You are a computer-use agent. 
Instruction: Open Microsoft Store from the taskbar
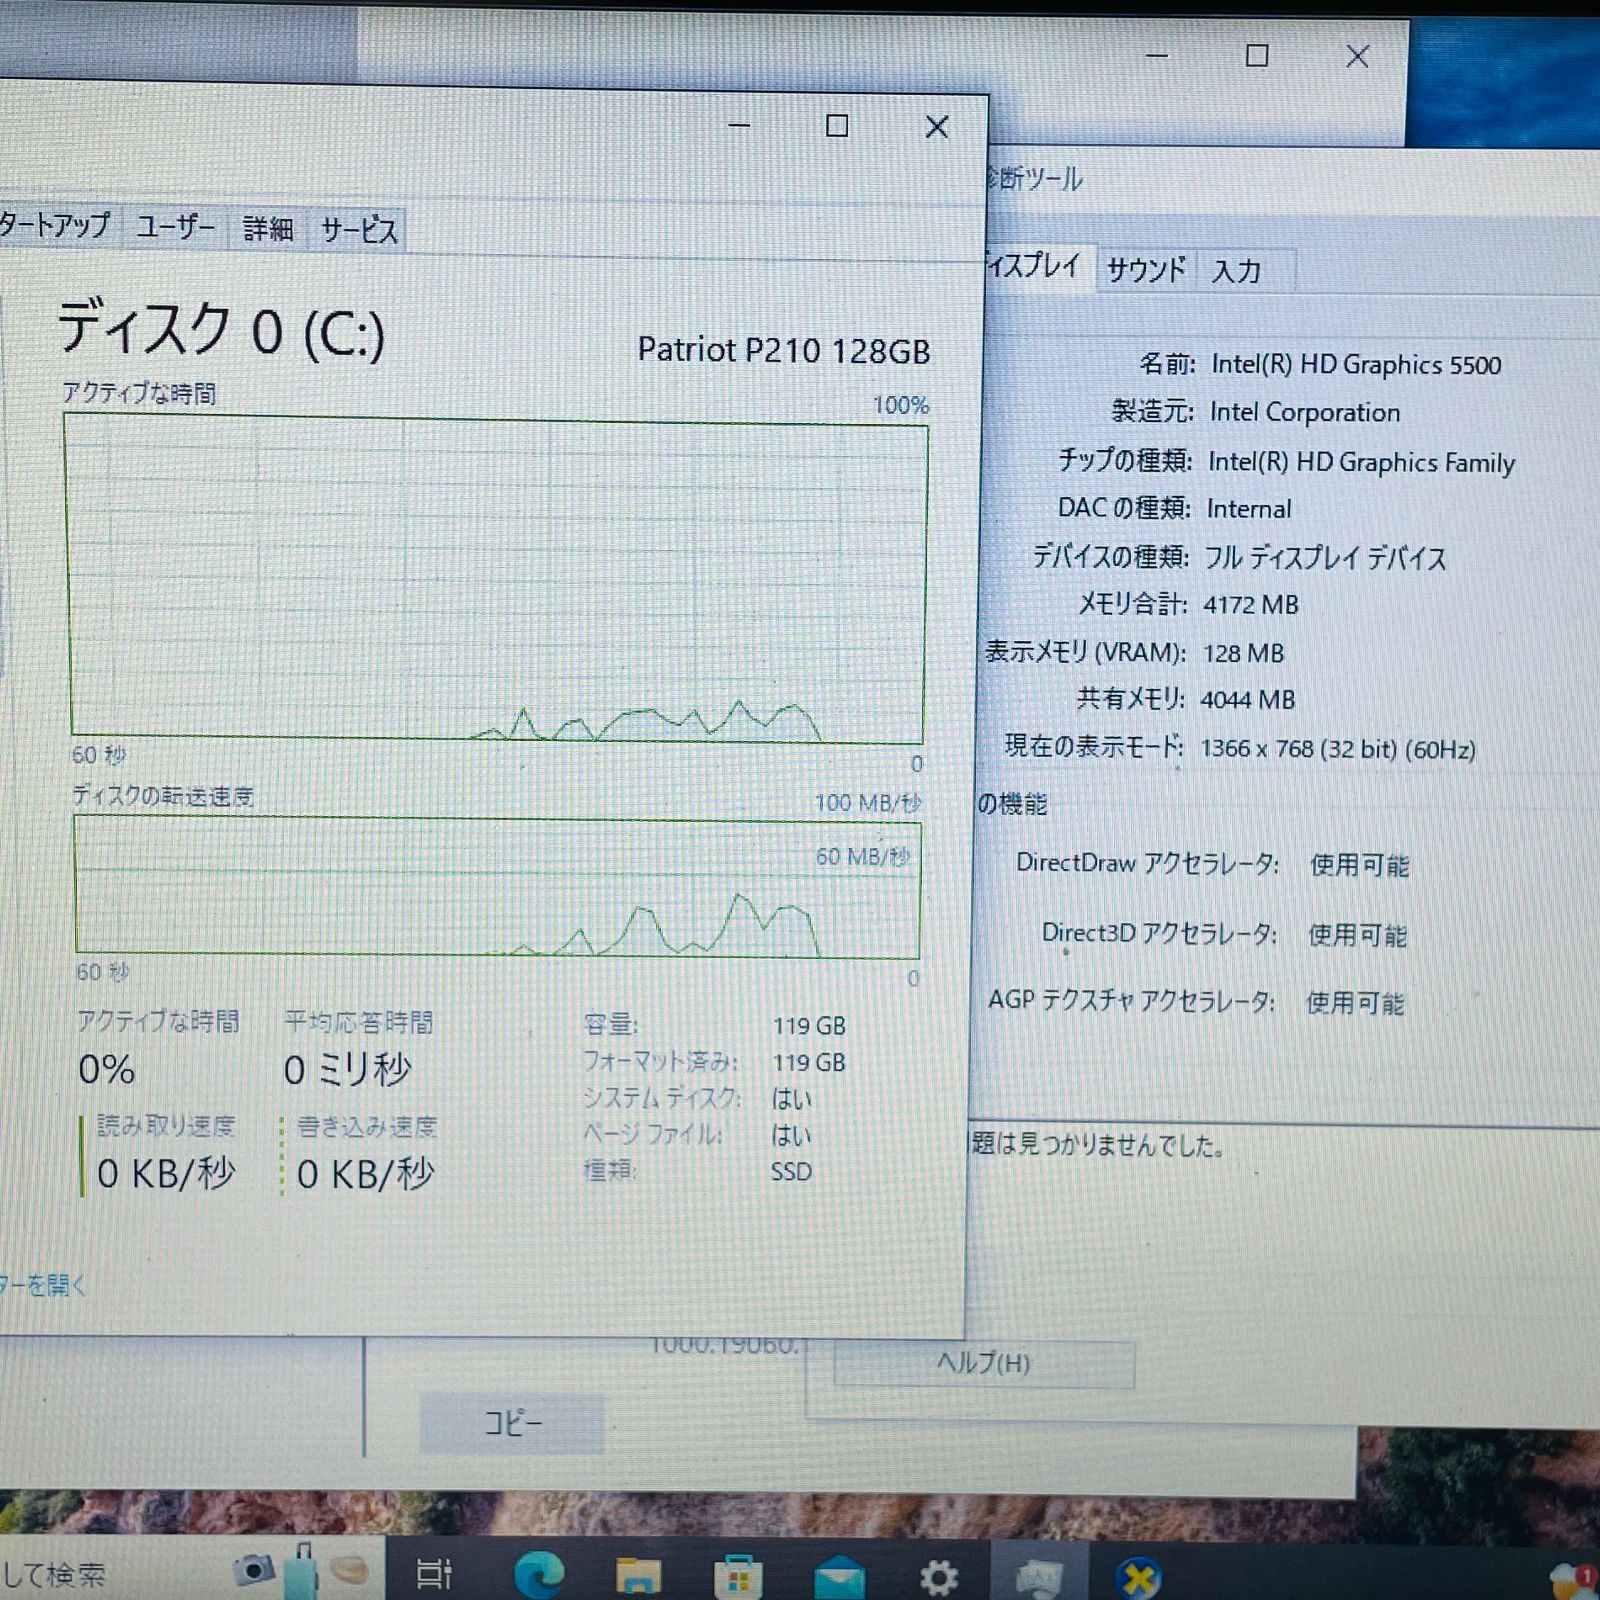pos(738,1578)
